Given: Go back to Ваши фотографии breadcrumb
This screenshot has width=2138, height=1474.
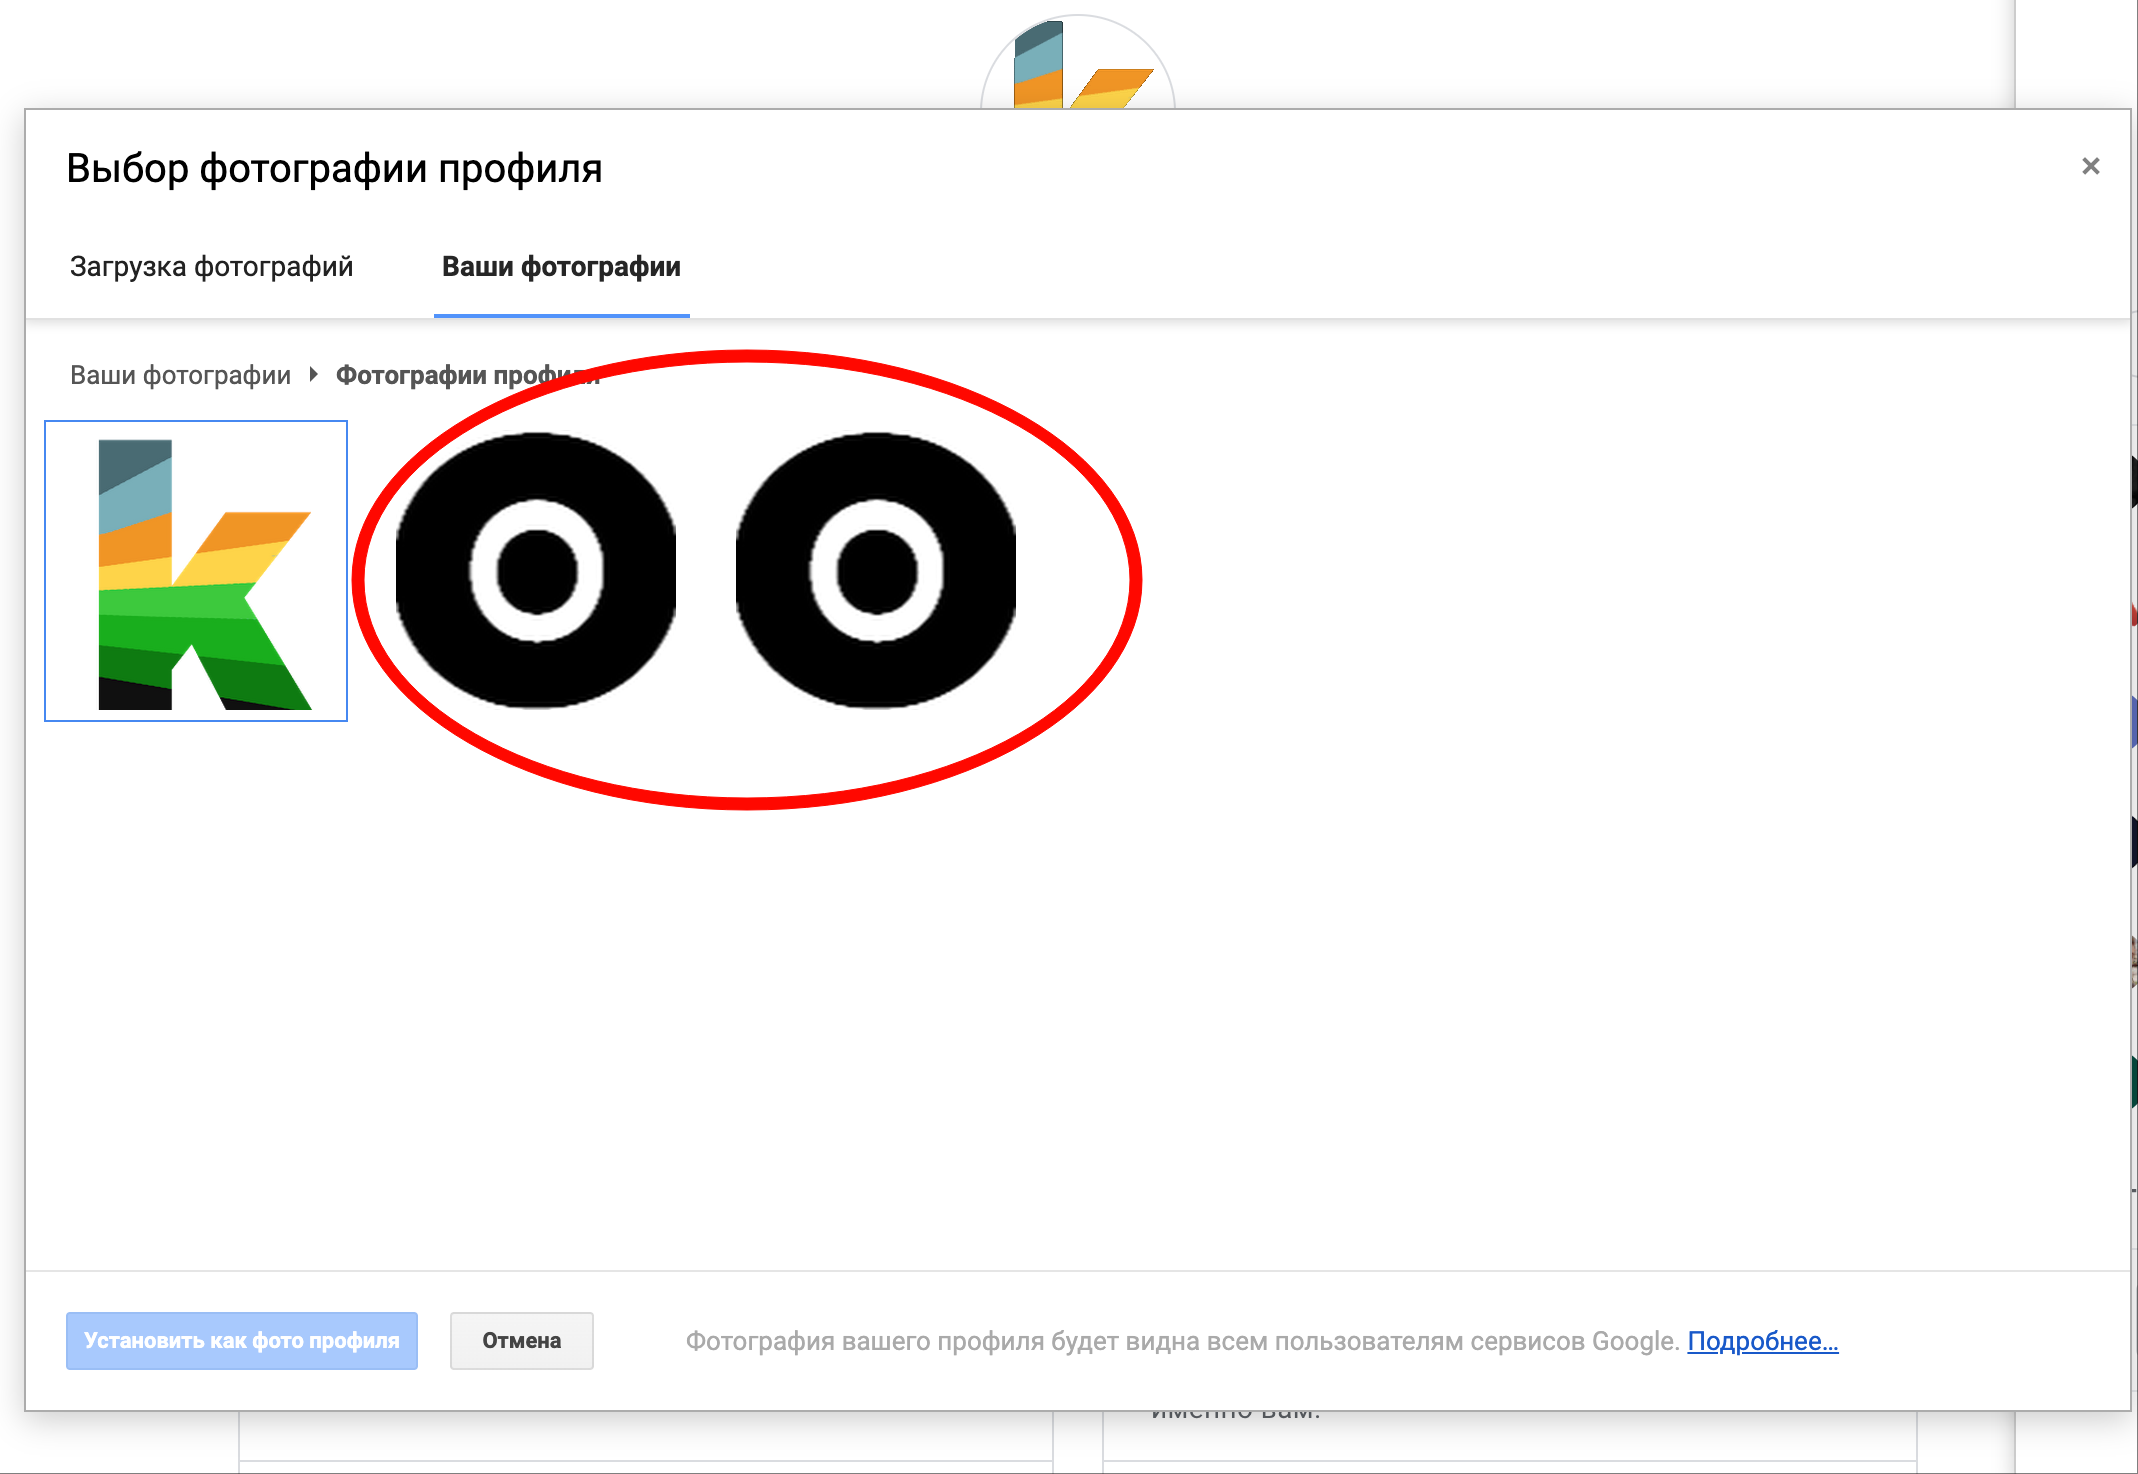Looking at the screenshot, I should pos(180,375).
